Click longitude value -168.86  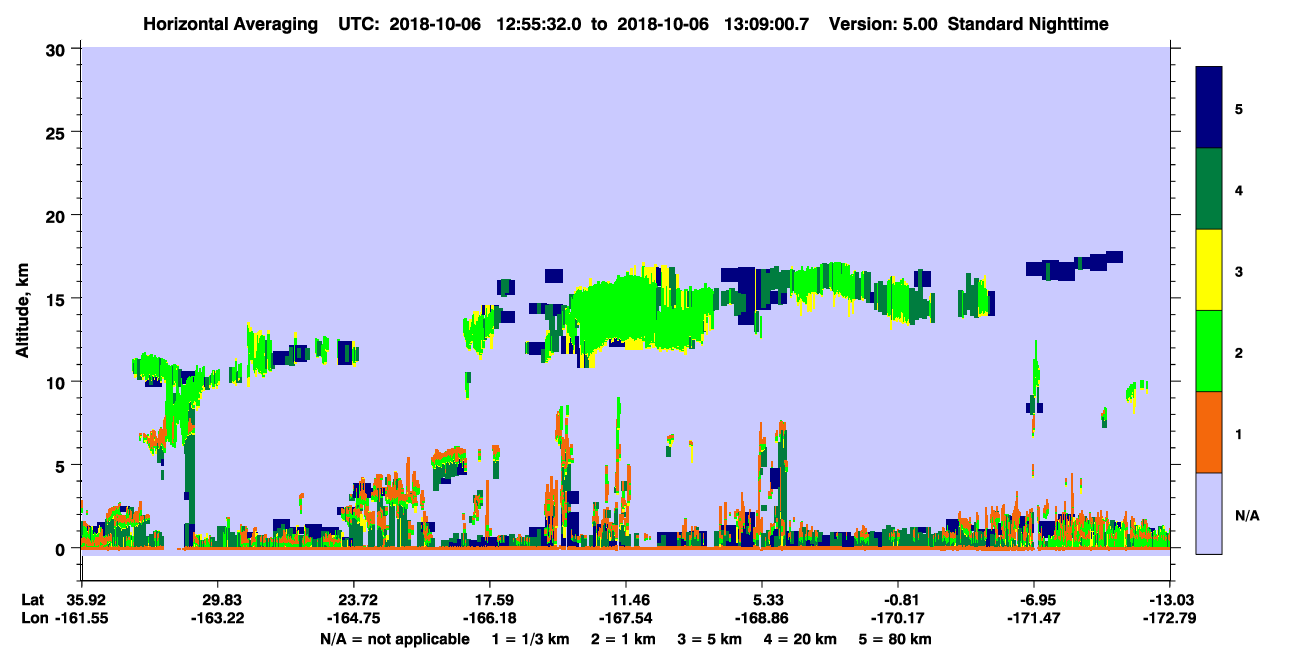tap(762, 618)
